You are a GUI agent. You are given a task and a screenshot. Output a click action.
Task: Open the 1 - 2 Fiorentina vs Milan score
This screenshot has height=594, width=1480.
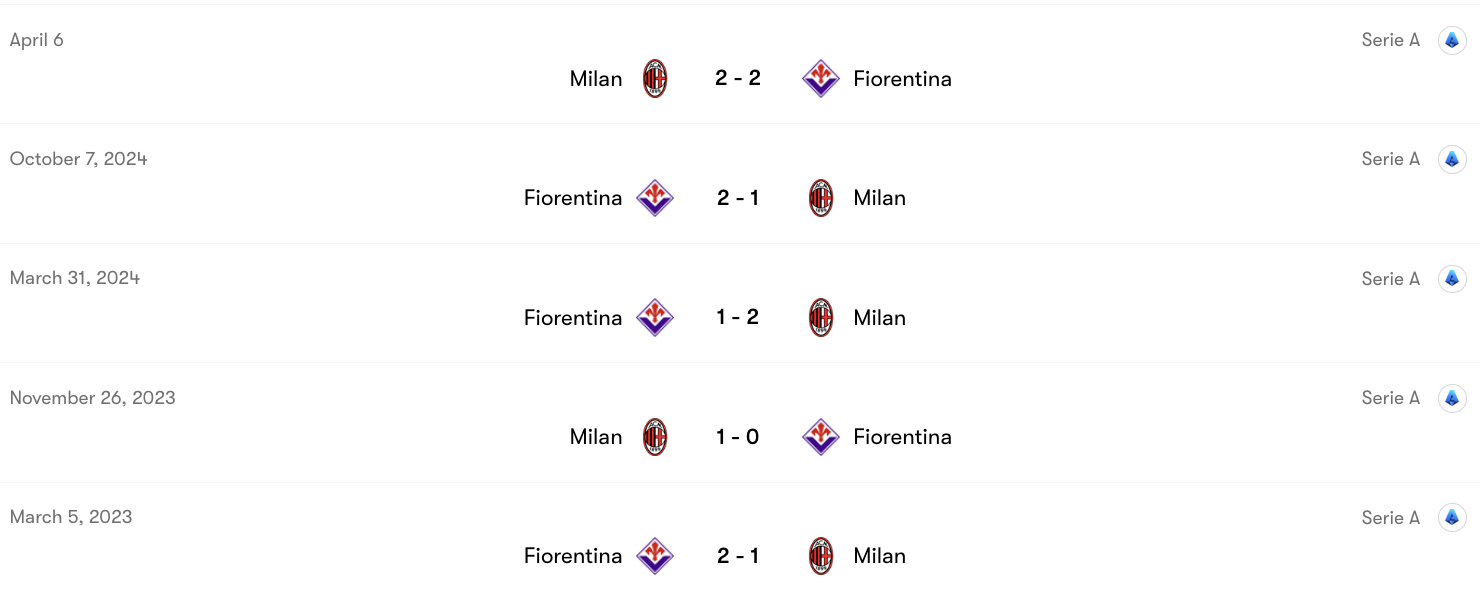pos(738,318)
